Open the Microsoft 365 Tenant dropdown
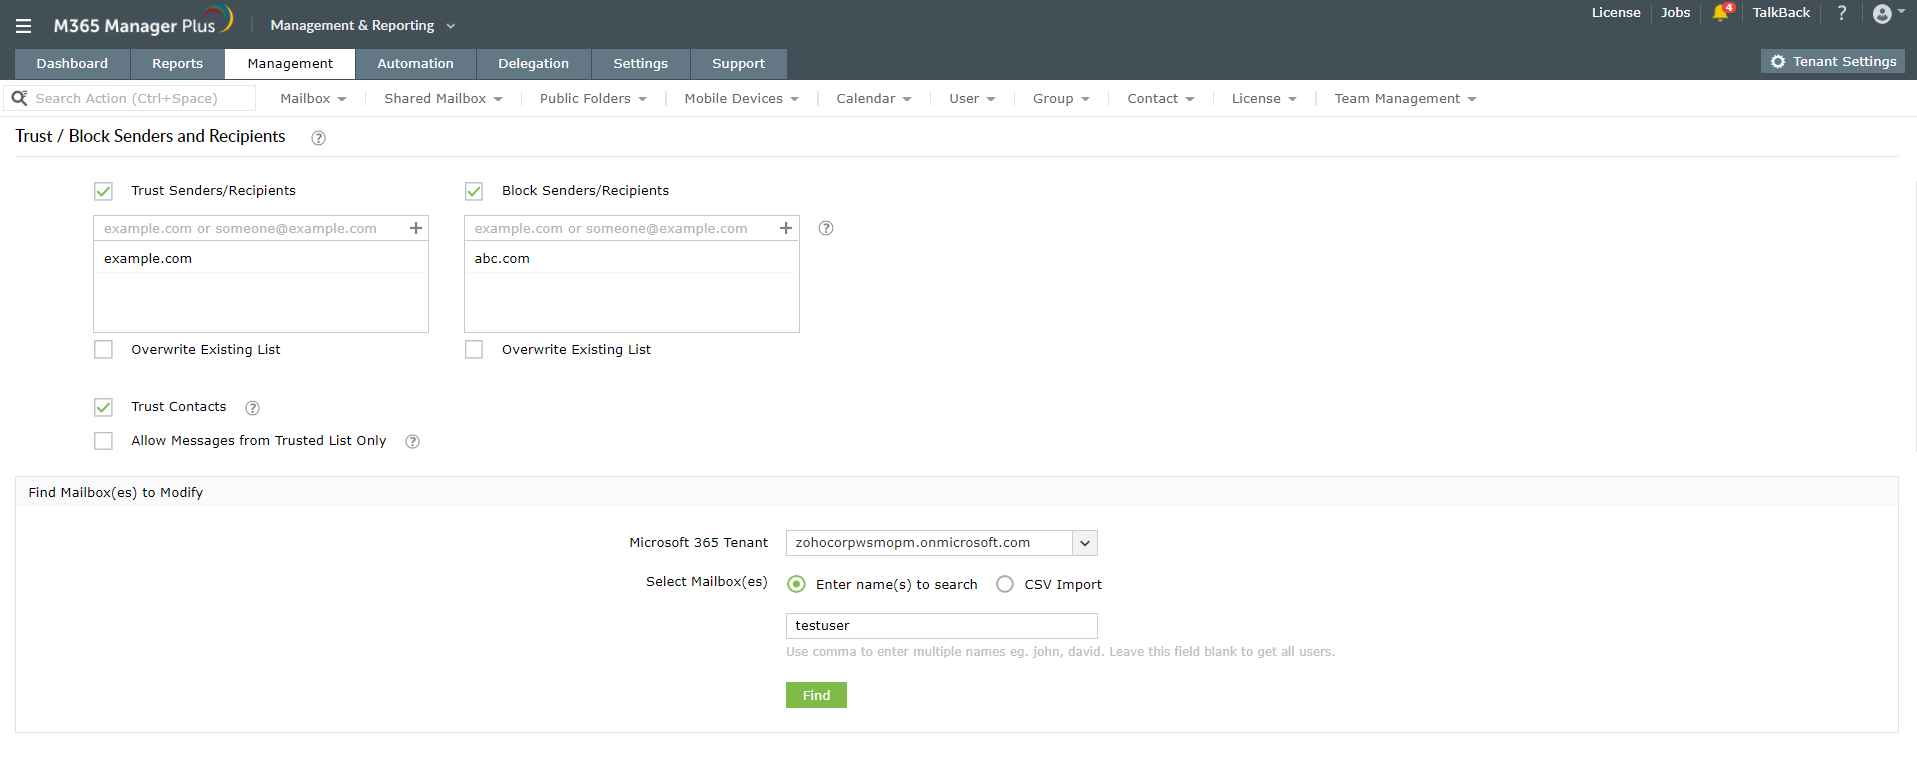This screenshot has height=768, width=1917. click(941, 543)
